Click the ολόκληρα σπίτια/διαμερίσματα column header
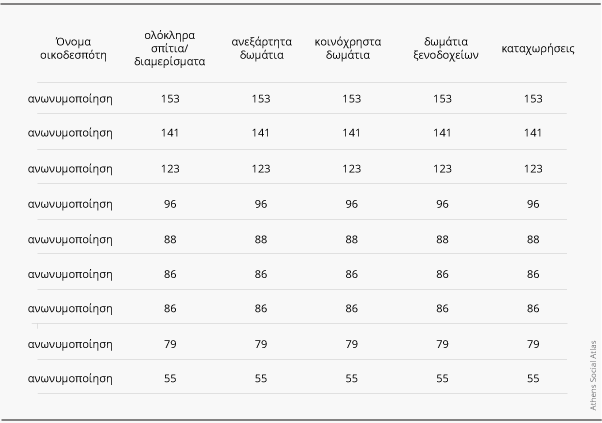The image size is (602, 423). click(170, 48)
